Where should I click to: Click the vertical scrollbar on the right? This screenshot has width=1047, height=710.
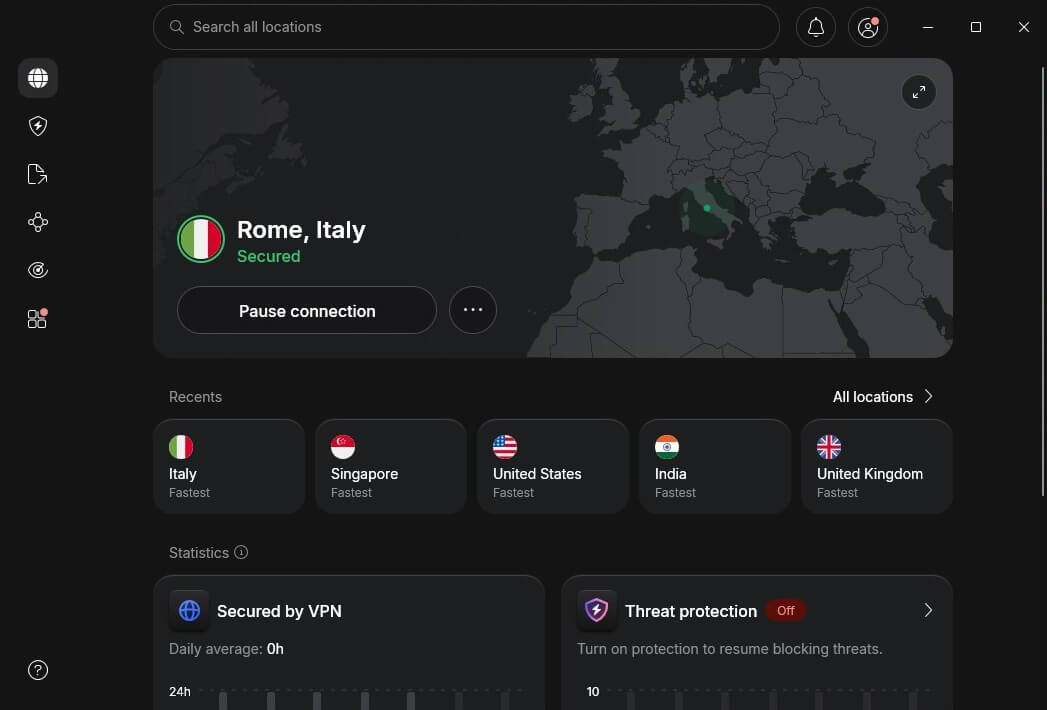coord(1043,281)
